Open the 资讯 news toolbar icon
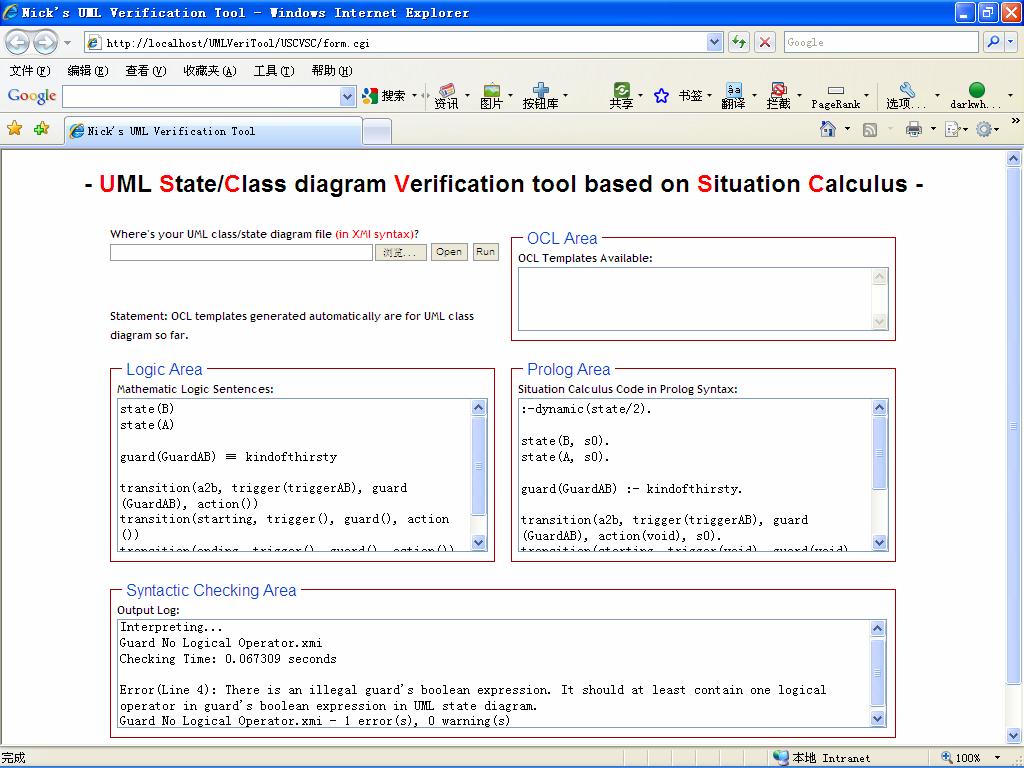This screenshot has width=1024, height=768. coord(447,96)
